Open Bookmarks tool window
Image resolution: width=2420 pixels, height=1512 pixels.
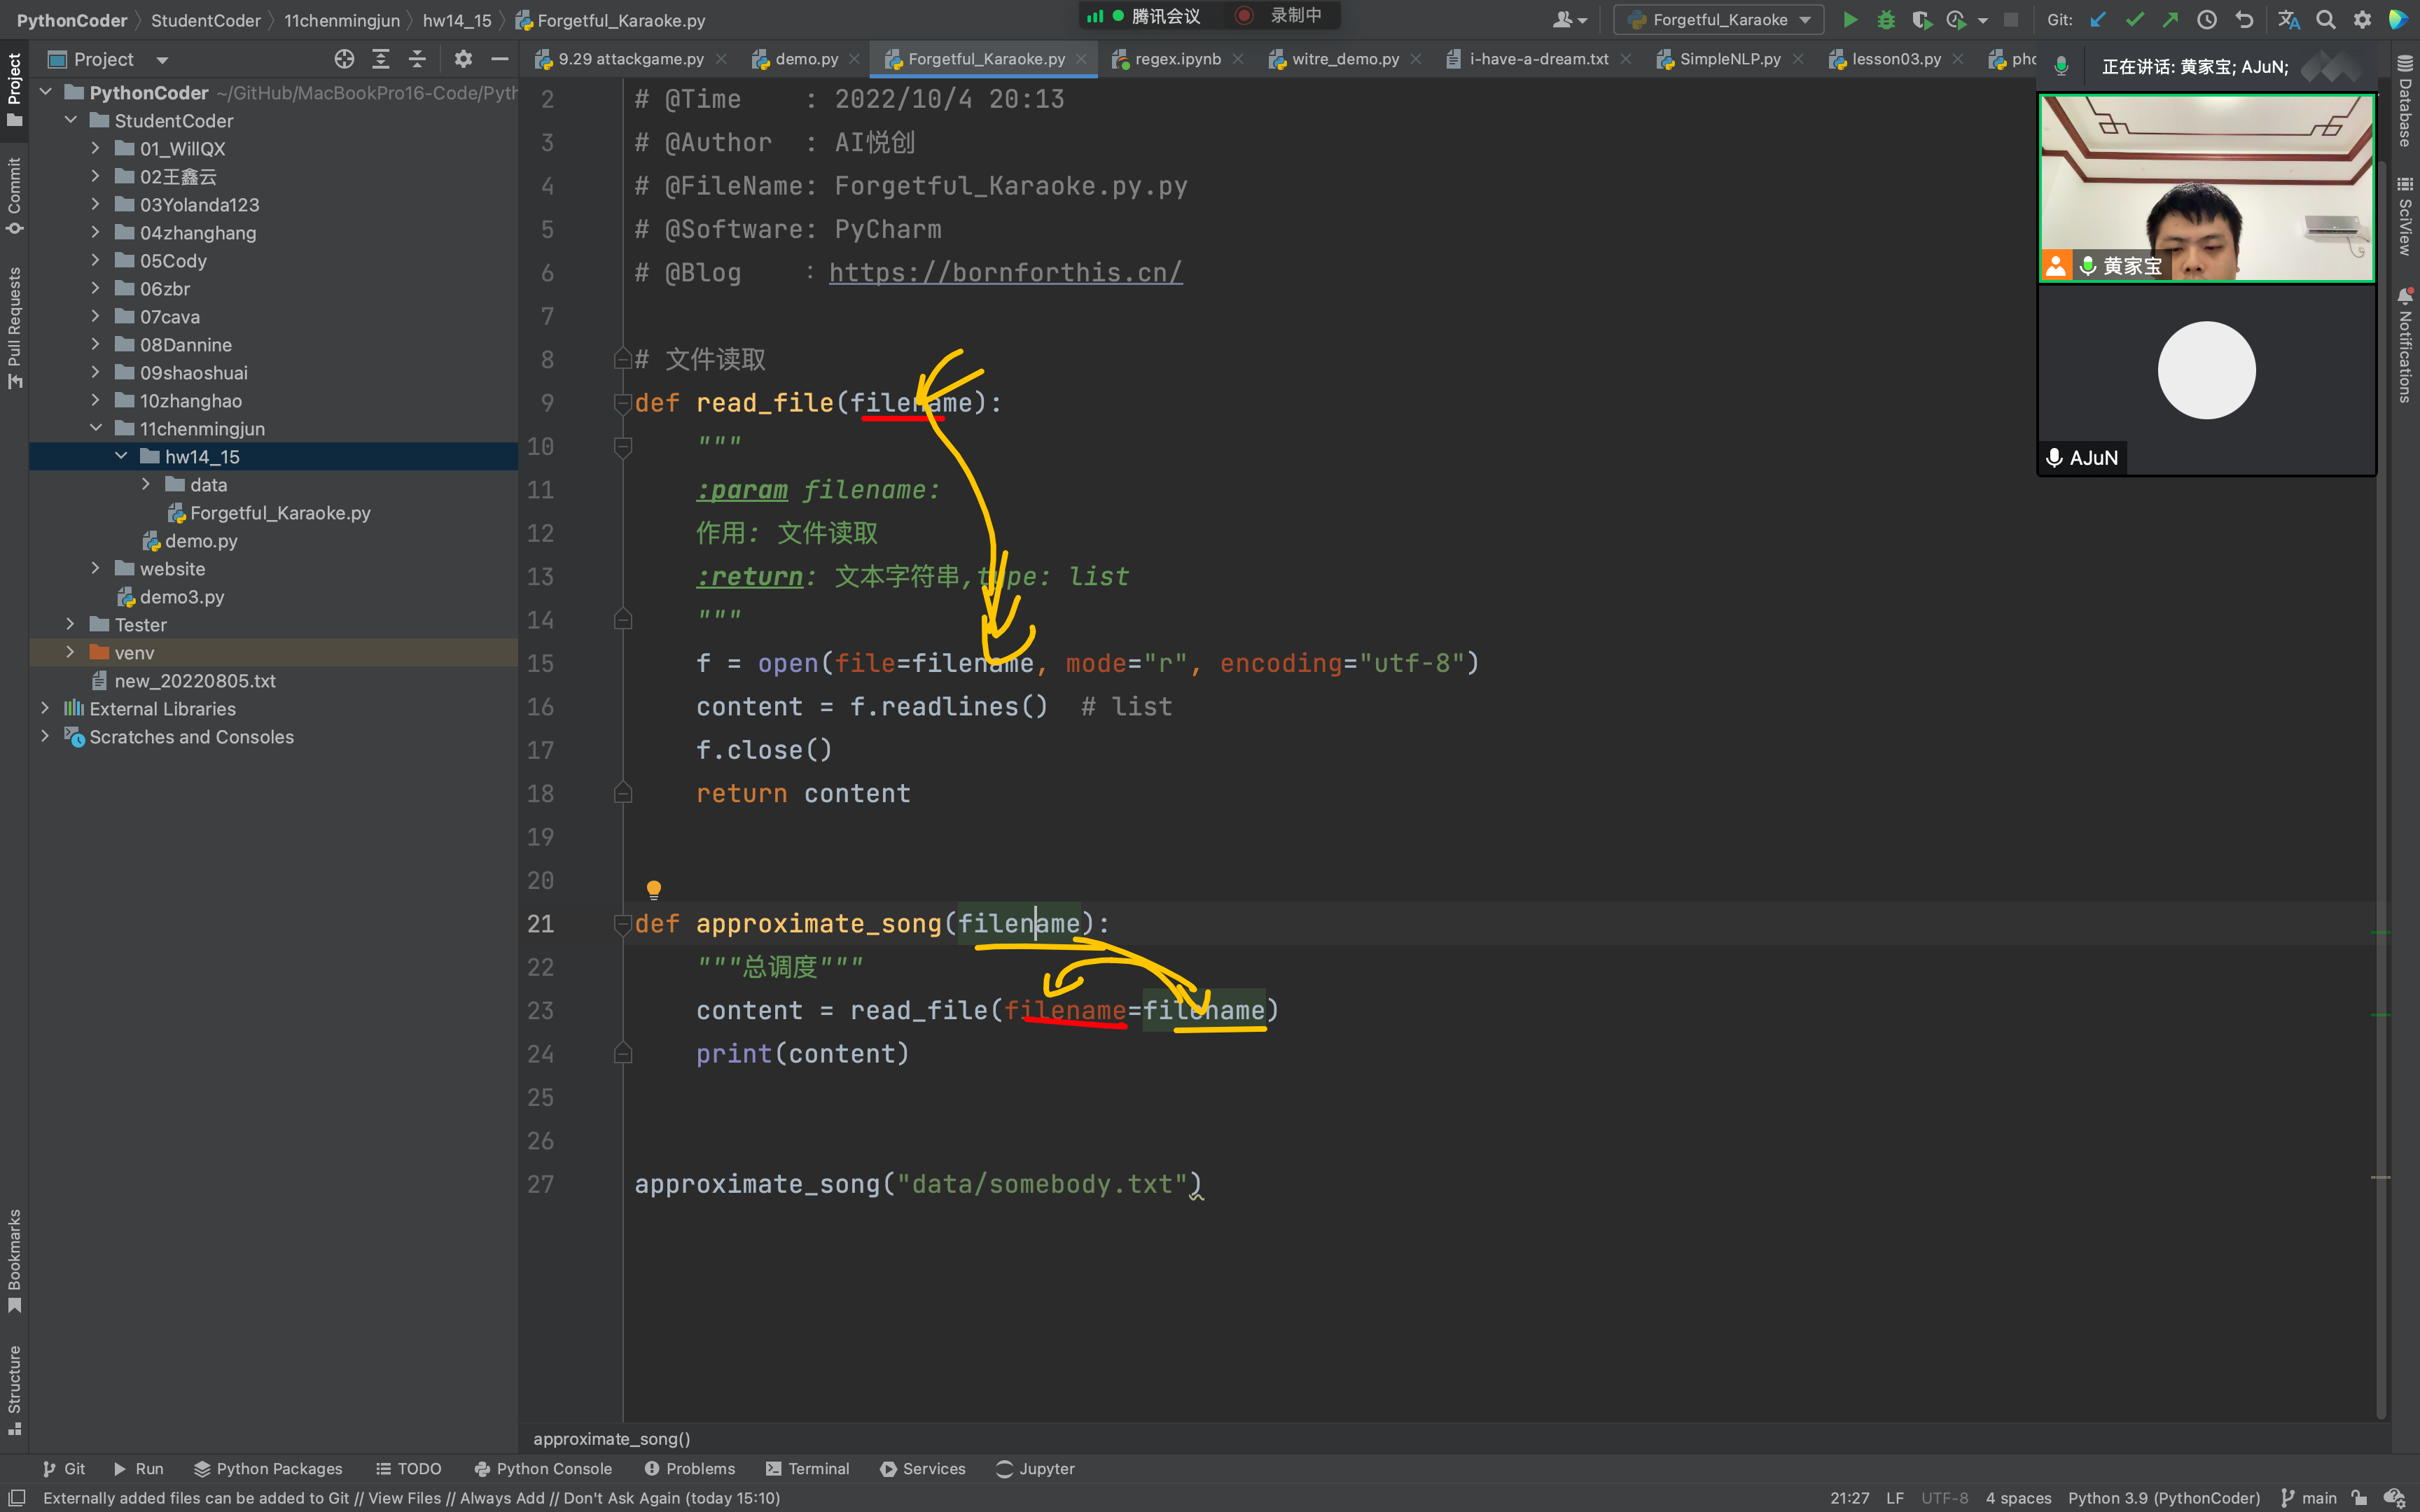click(x=14, y=1261)
